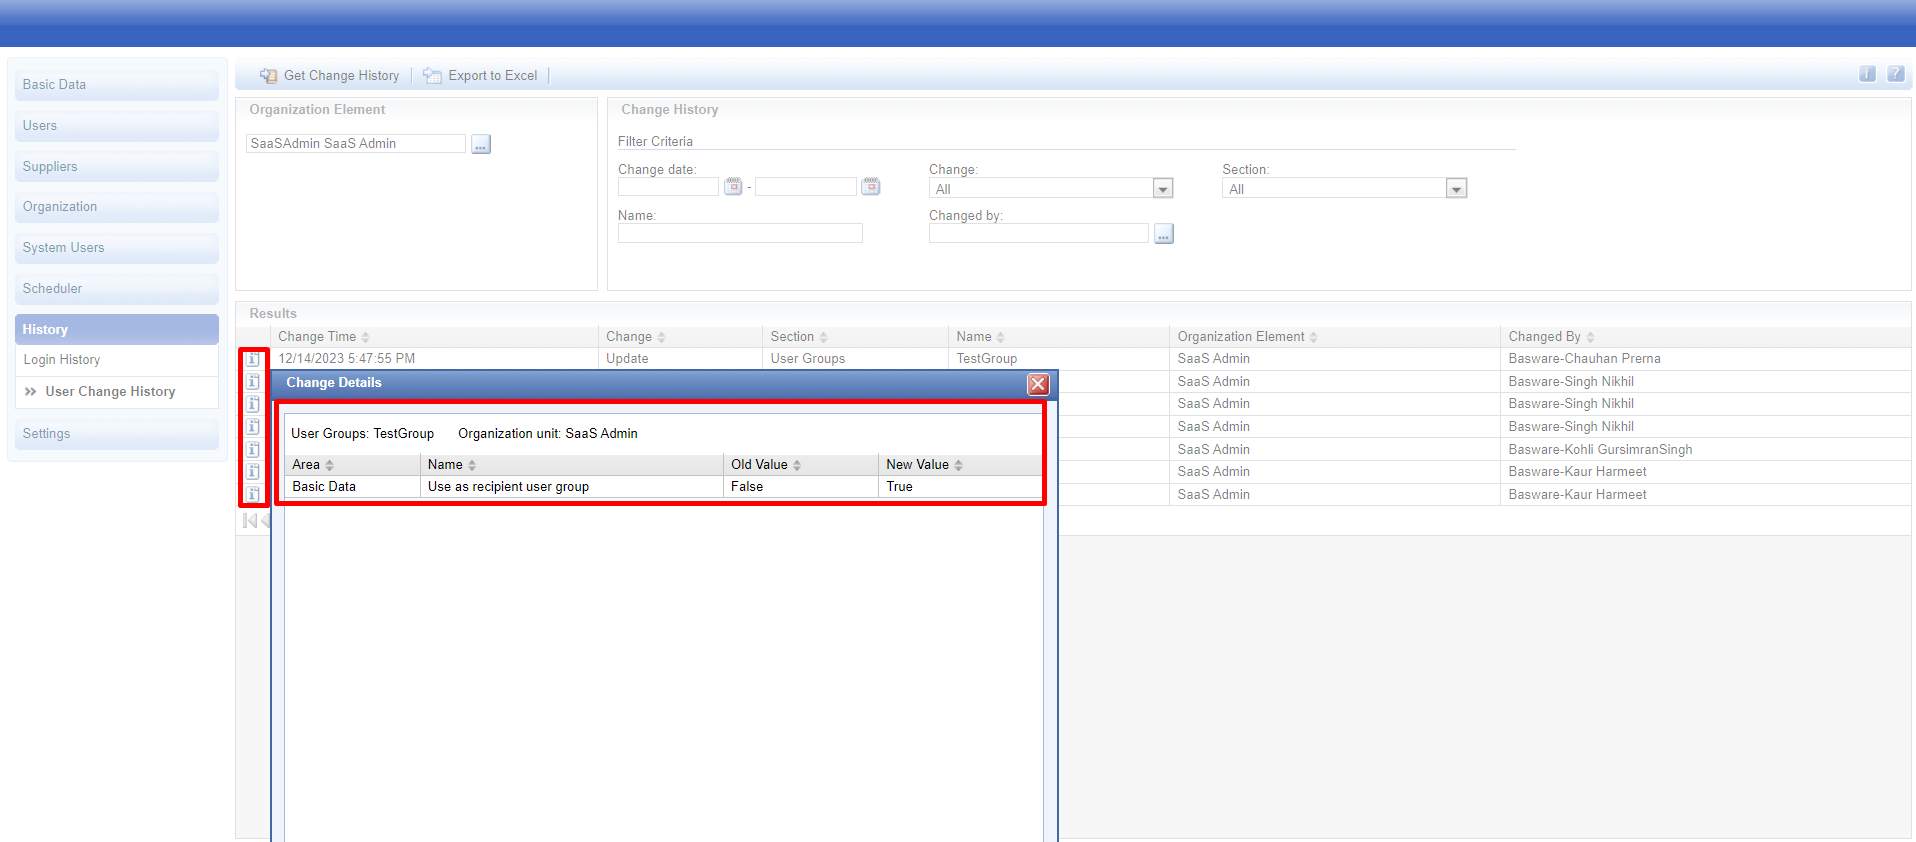The width and height of the screenshot is (1916, 842).
Task: Click the last row's change details icon
Action: coord(253,494)
